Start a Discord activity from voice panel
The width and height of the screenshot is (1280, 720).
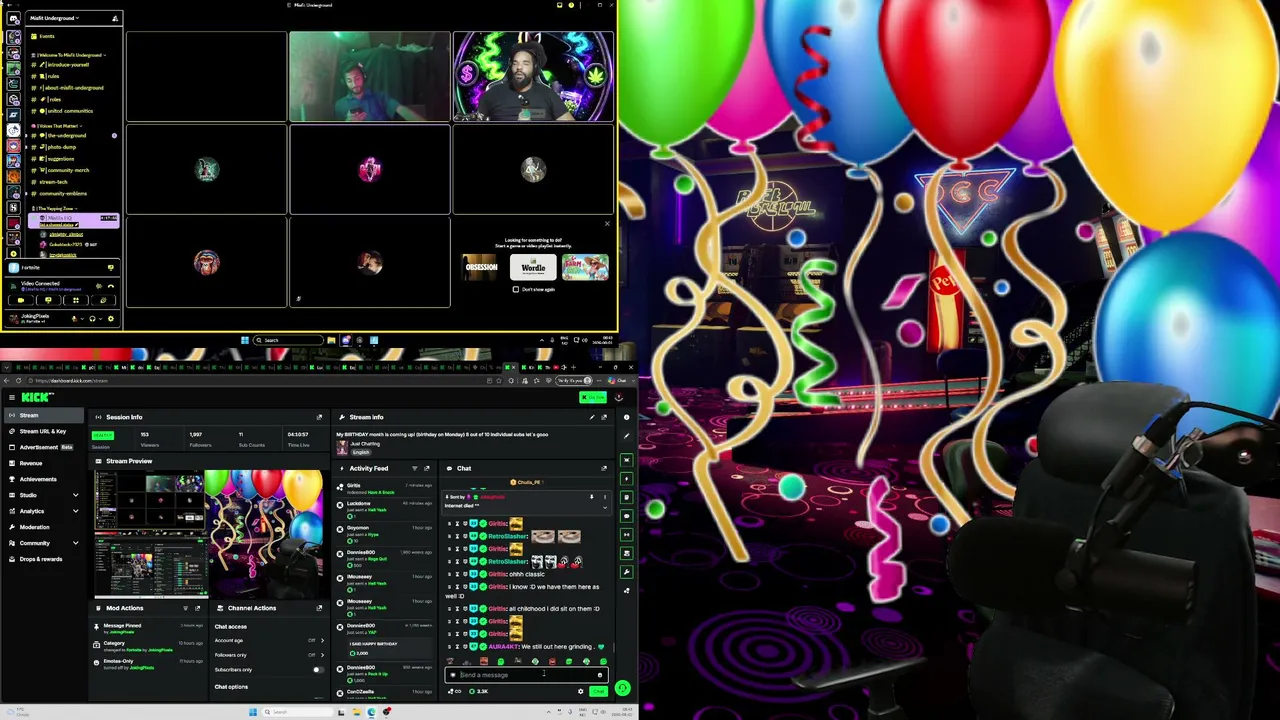(x=76, y=300)
